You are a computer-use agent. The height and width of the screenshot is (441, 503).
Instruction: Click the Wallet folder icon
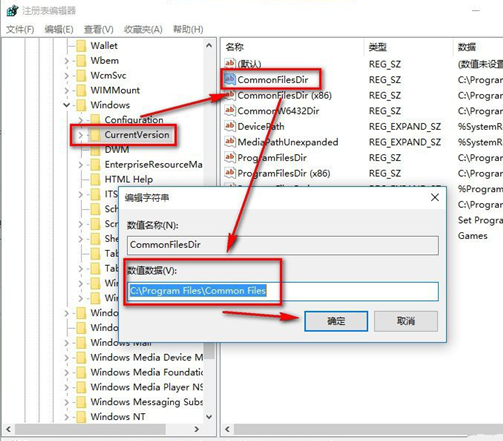pos(81,46)
